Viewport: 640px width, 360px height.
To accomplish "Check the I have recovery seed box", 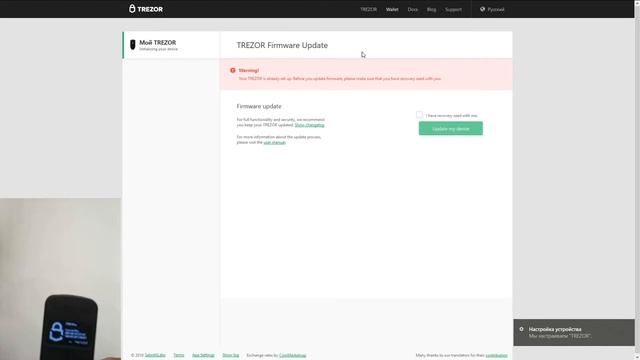I will pyautogui.click(x=419, y=115).
